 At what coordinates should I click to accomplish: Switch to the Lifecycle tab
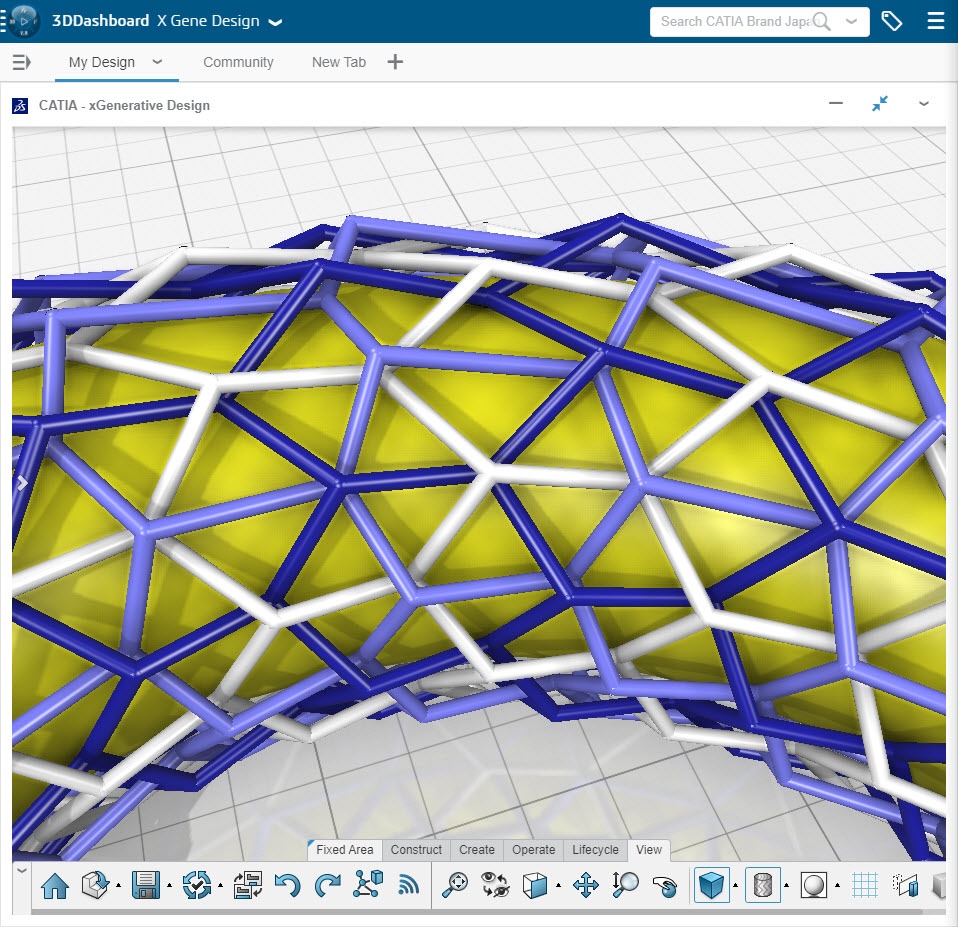595,849
